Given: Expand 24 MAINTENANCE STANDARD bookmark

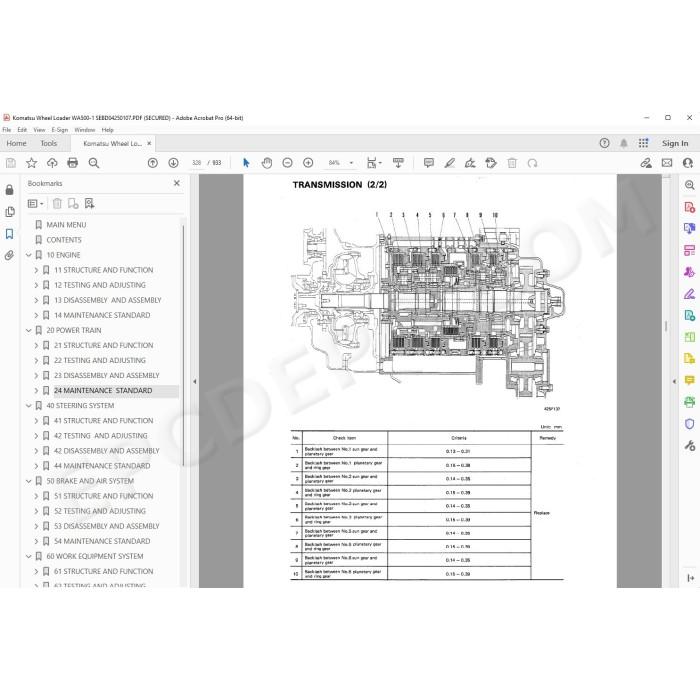Looking at the screenshot, I should 36,391.
